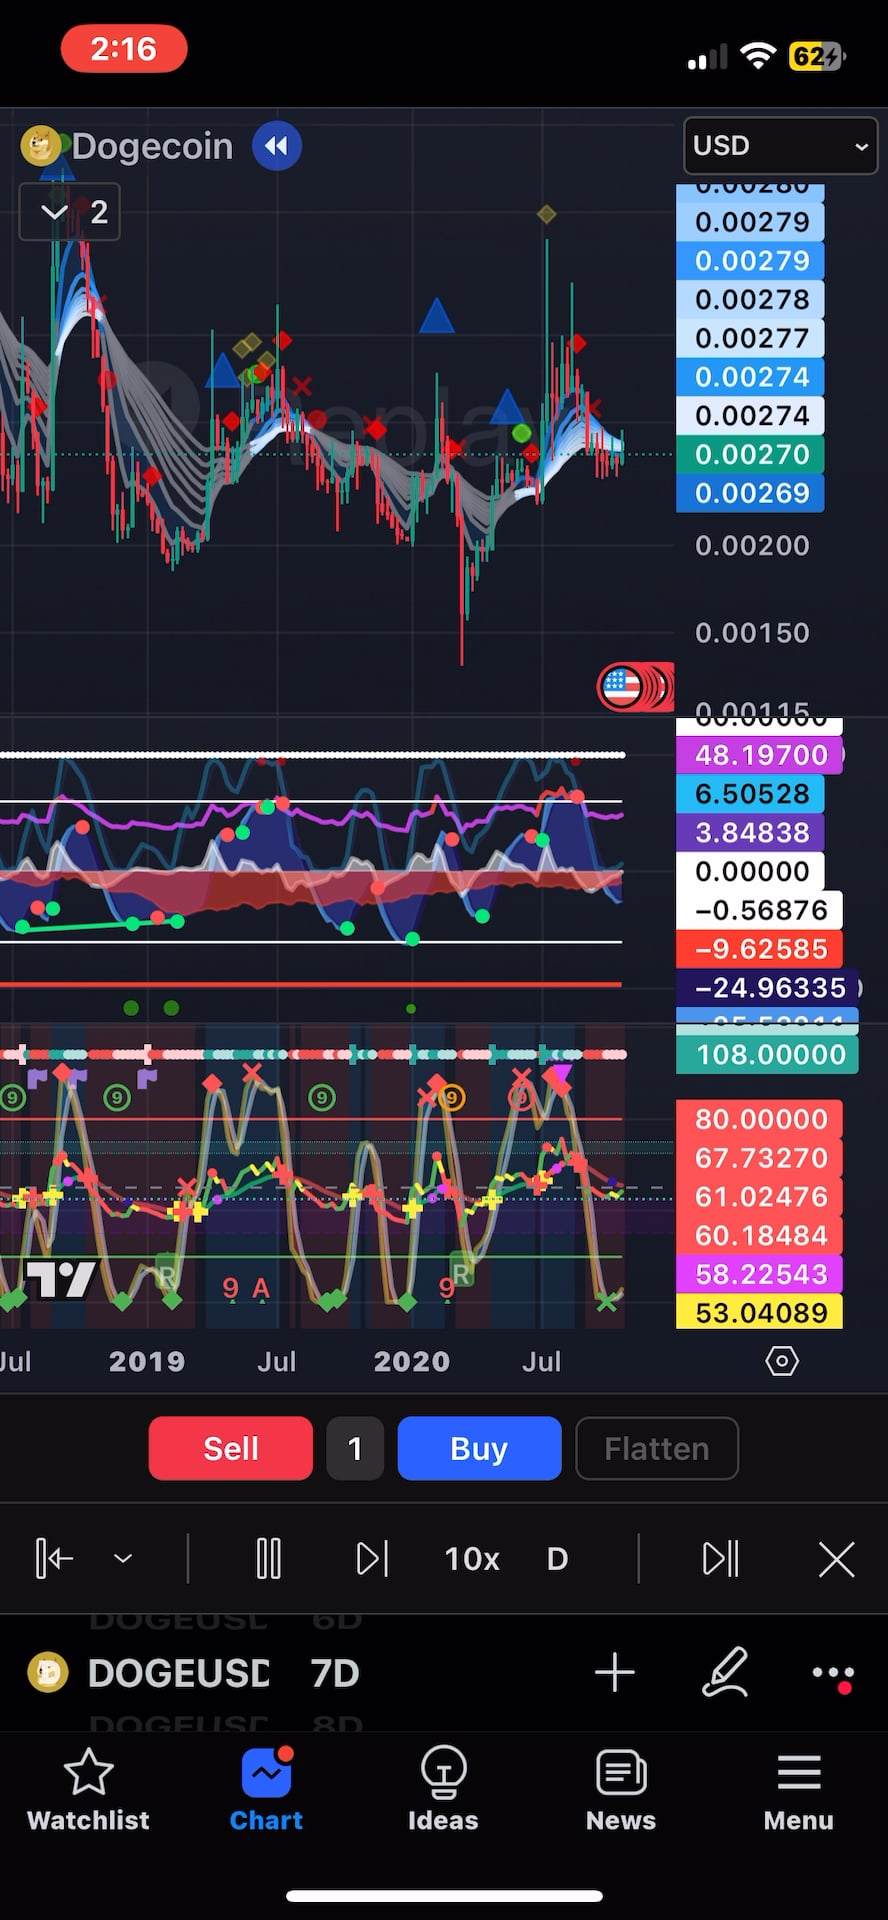The height and width of the screenshot is (1920, 888).
Task: Open the drawing tools pencil icon
Action: (x=725, y=1673)
